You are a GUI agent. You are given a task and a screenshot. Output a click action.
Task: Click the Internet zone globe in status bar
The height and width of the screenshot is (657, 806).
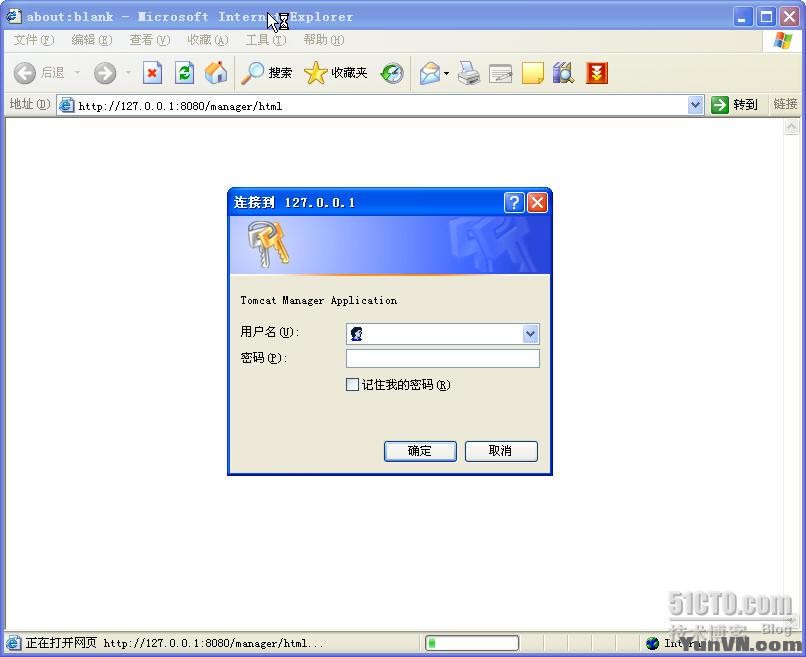[652, 643]
